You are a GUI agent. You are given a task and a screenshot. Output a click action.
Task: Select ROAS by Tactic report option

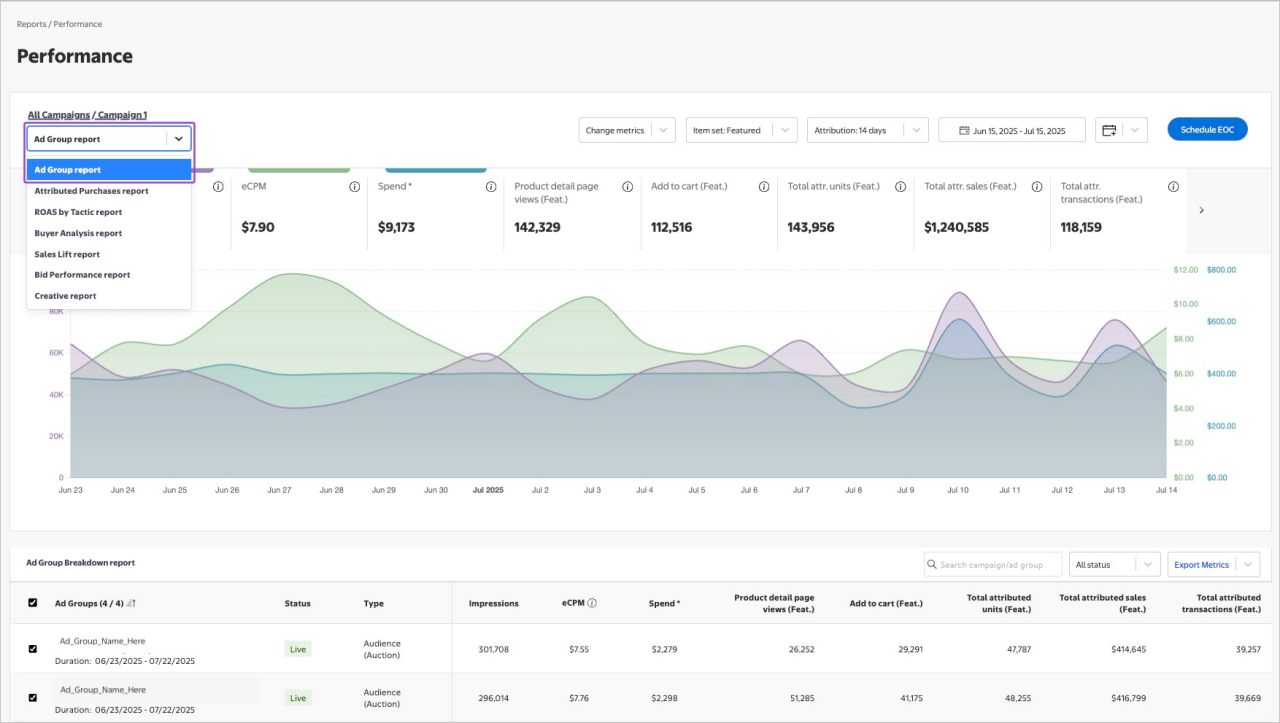click(x=78, y=212)
